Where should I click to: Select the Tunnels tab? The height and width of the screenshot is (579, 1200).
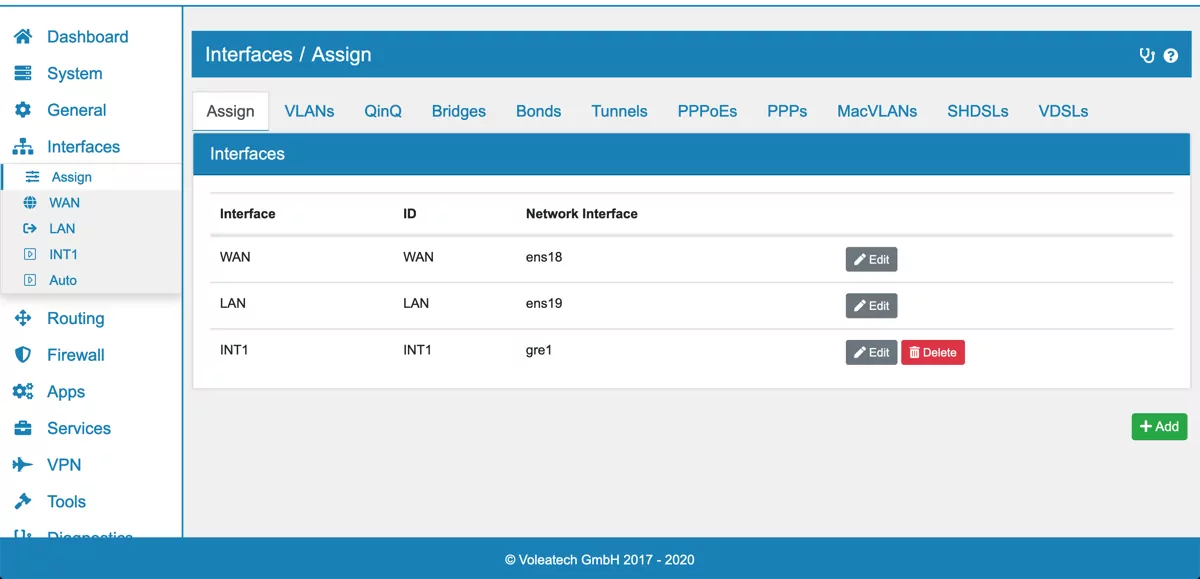pyautogui.click(x=619, y=111)
